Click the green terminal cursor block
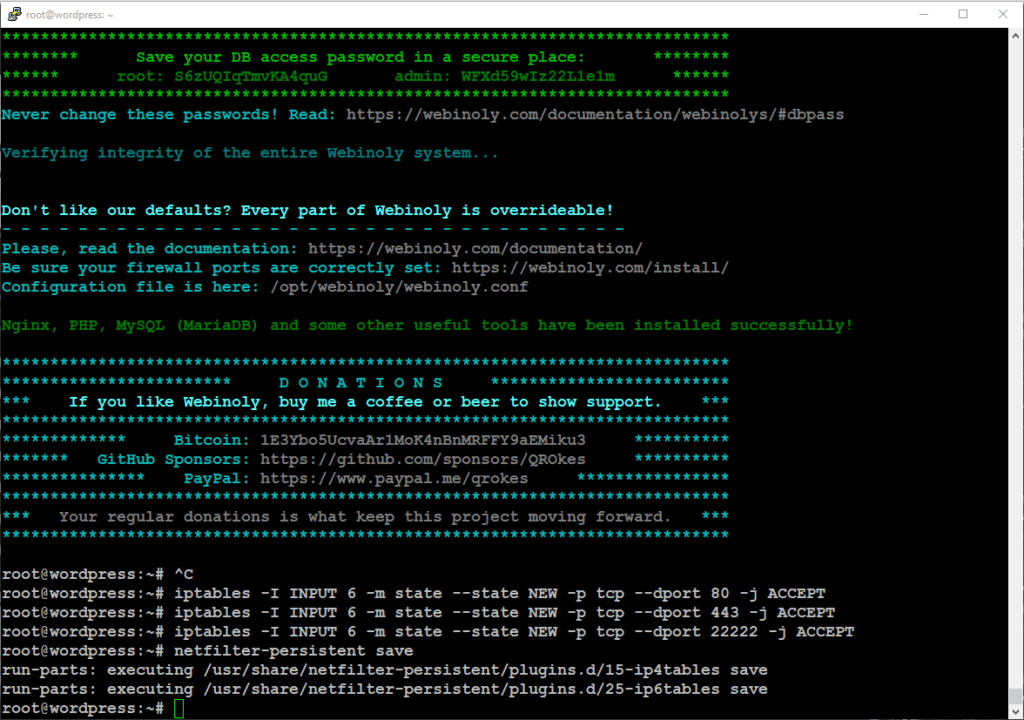Screen dimensions: 1024x720 pos(179,709)
